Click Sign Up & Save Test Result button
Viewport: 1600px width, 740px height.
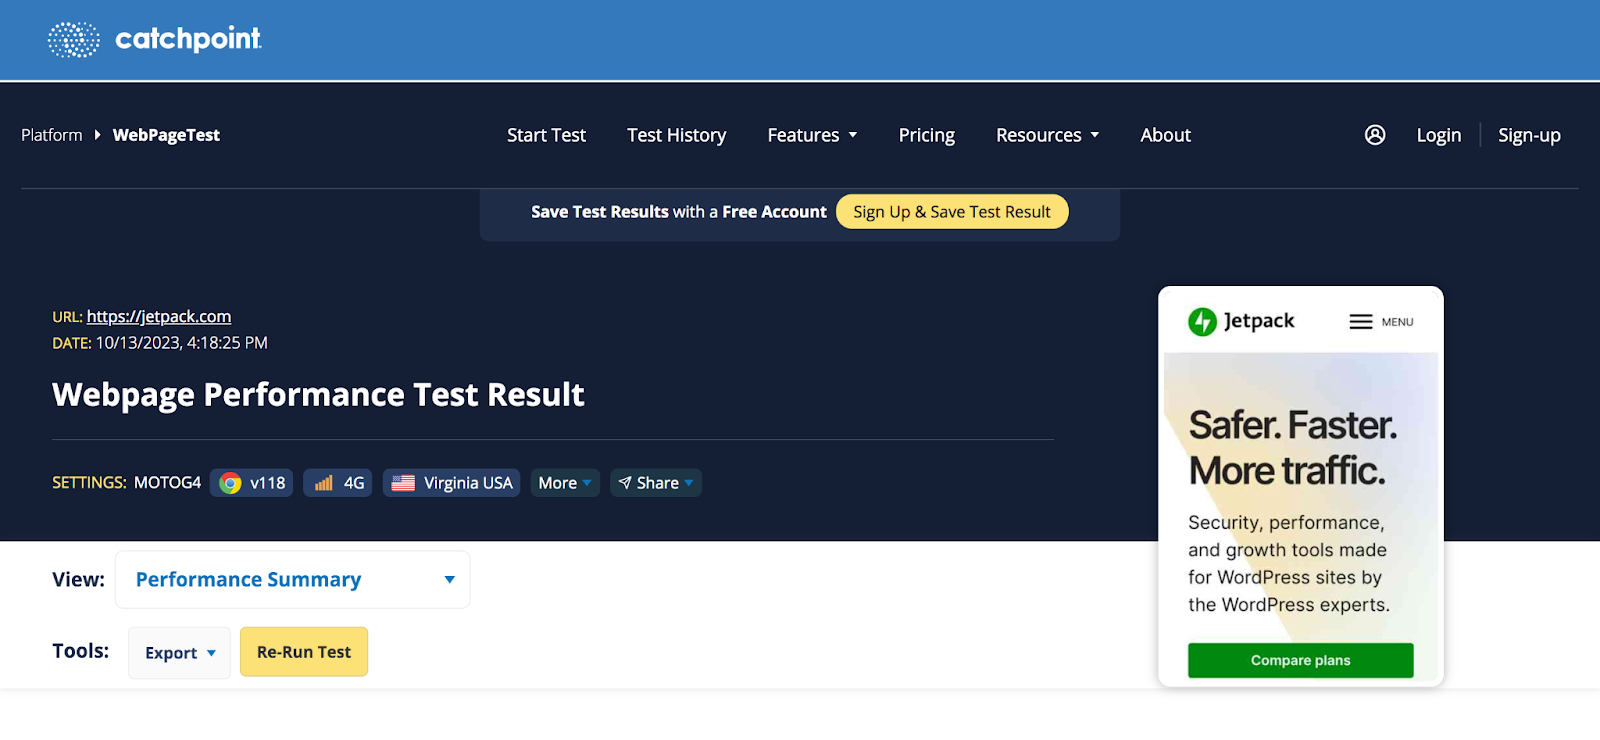[x=952, y=212]
